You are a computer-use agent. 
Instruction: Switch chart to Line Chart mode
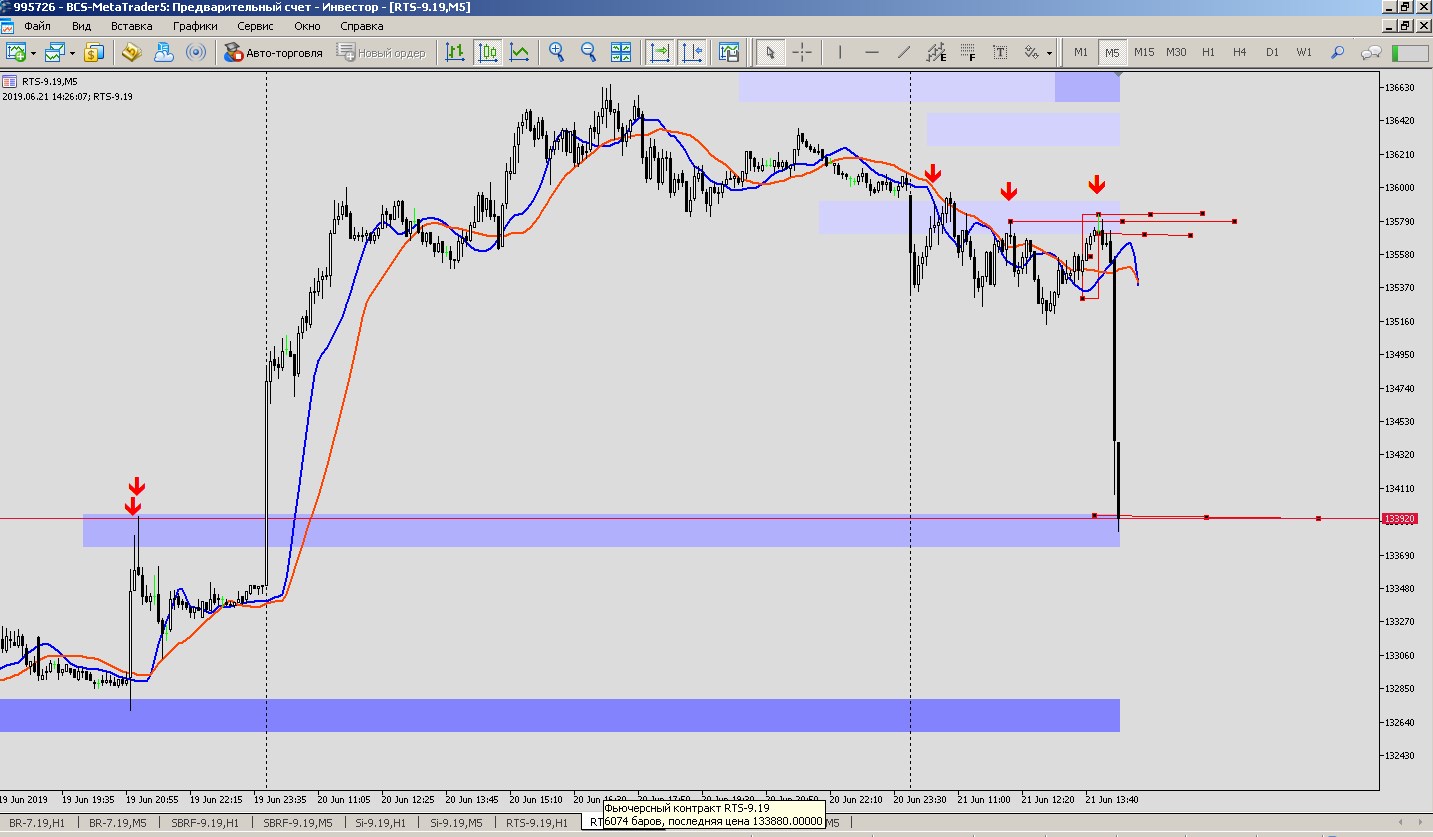coord(519,52)
